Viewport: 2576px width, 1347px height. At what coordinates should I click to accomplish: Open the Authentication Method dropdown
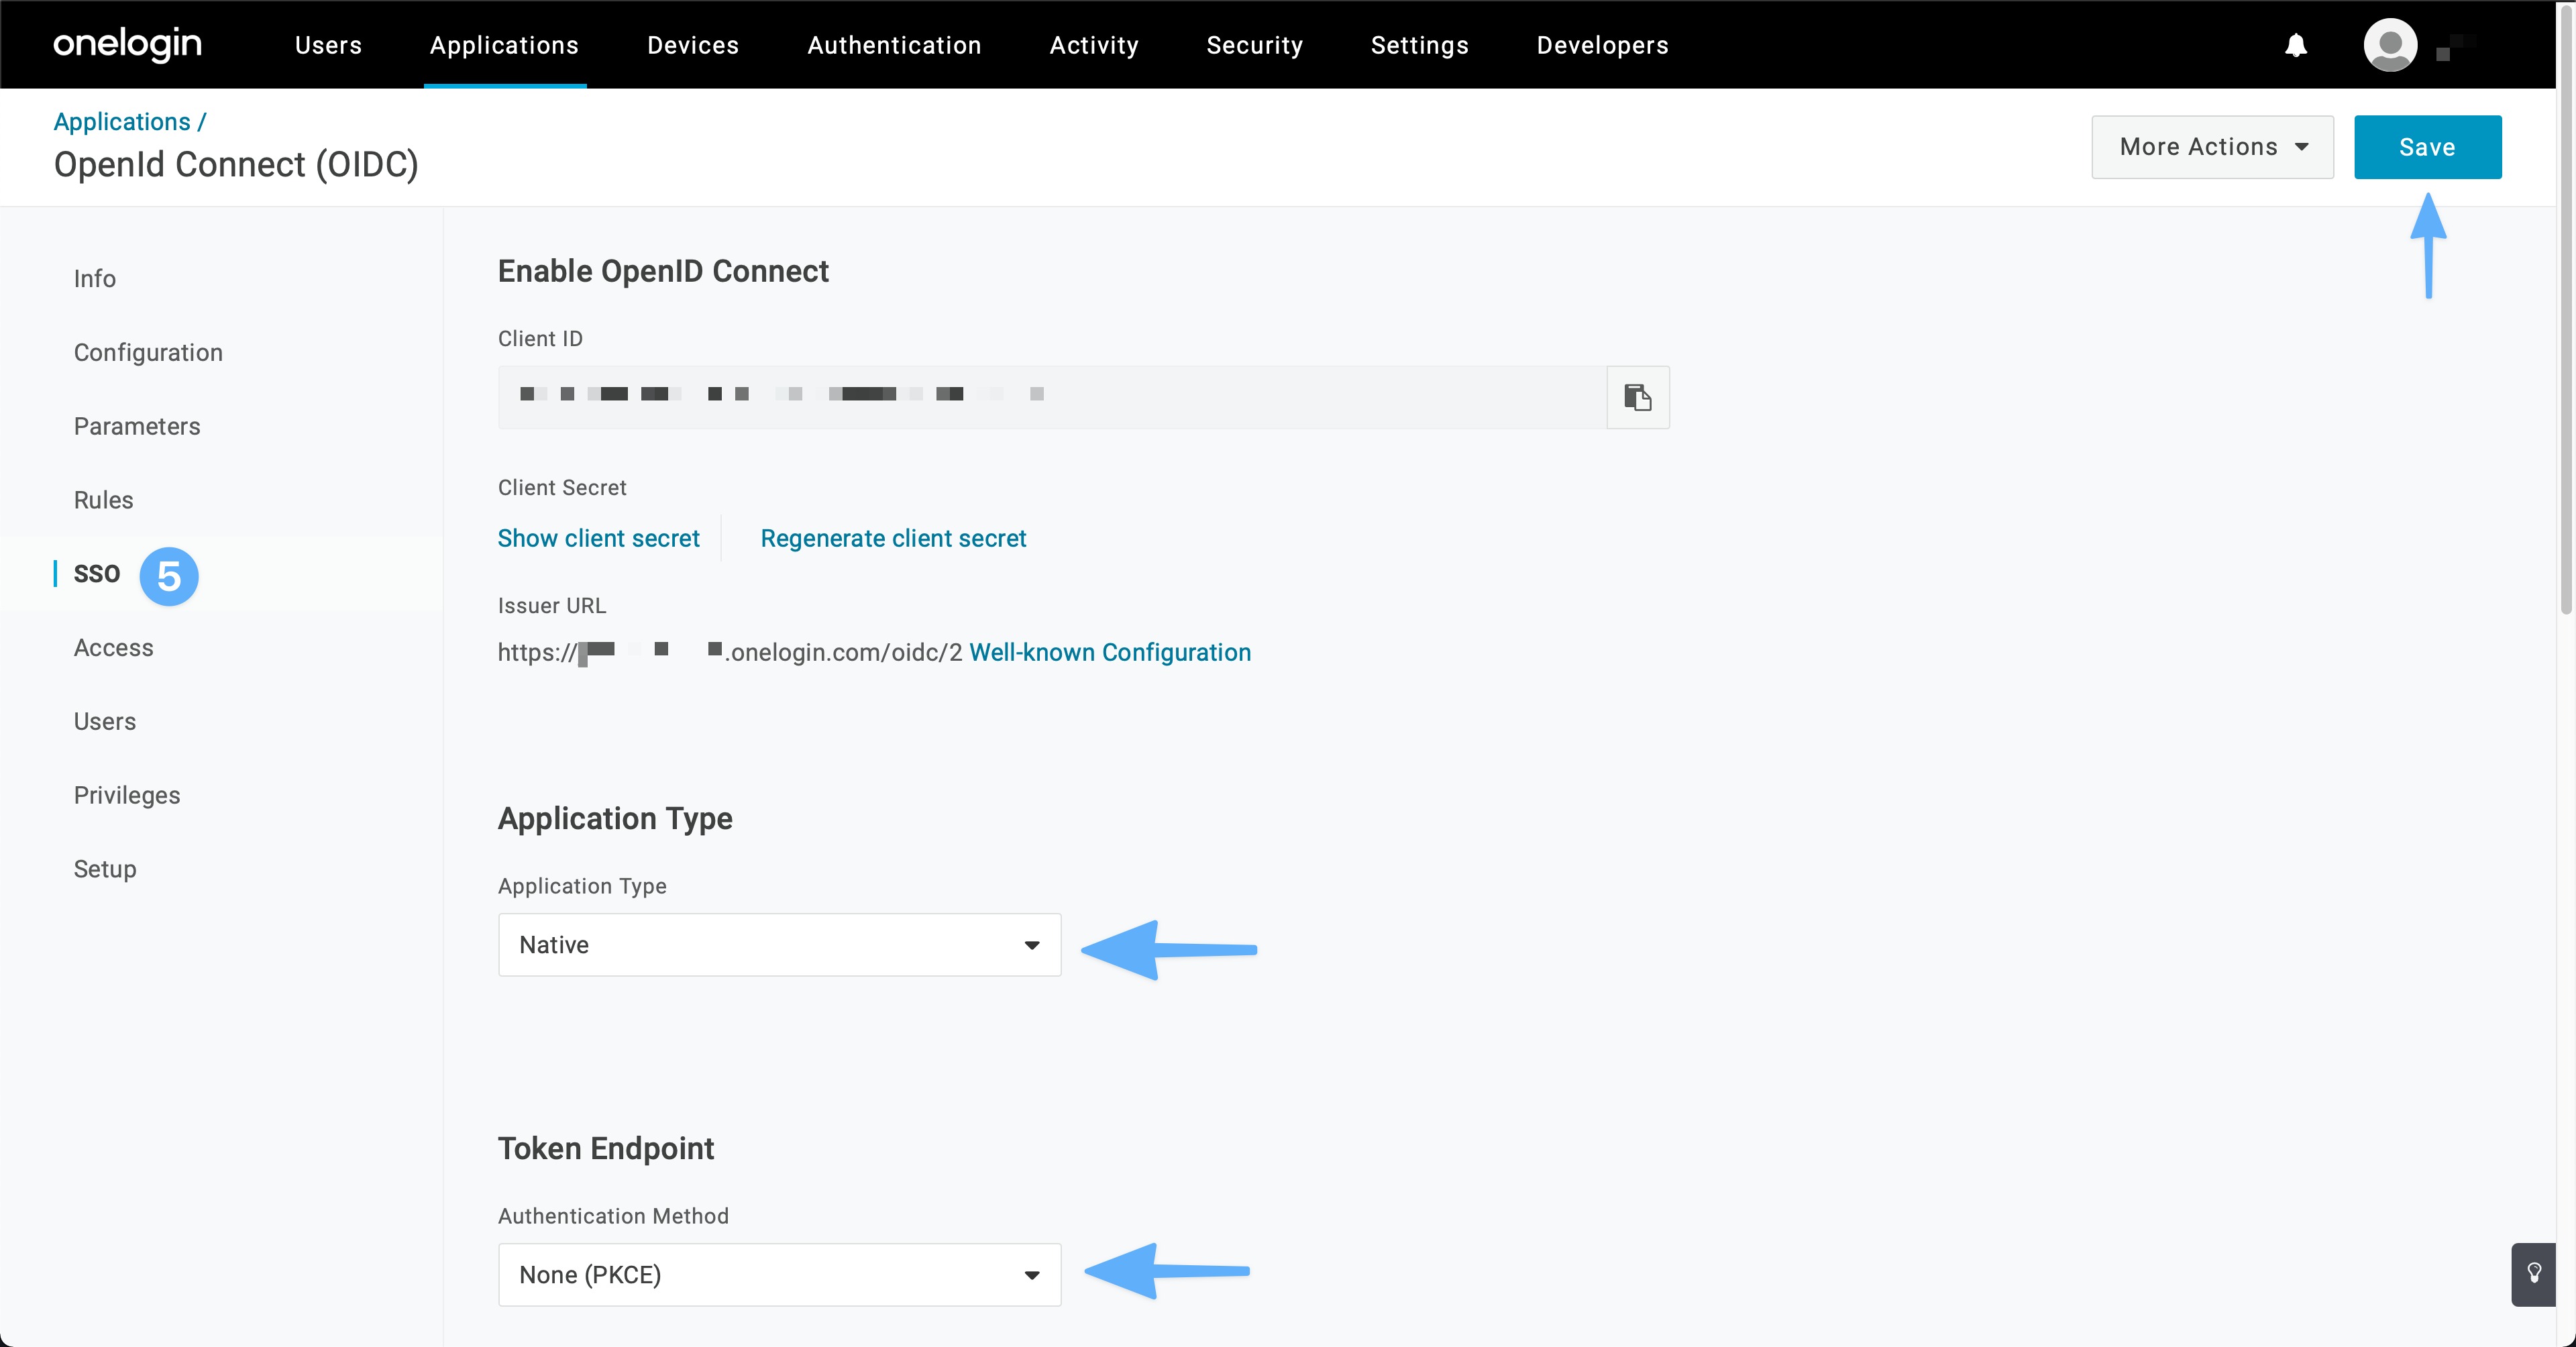point(779,1274)
